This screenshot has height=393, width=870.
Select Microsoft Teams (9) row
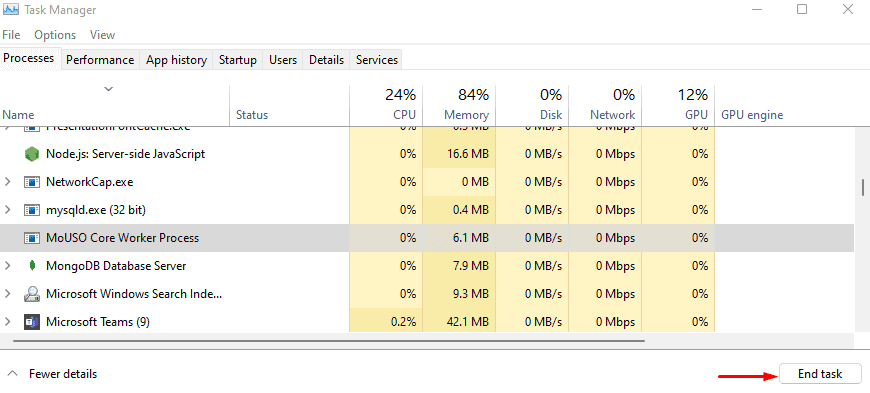click(x=427, y=321)
